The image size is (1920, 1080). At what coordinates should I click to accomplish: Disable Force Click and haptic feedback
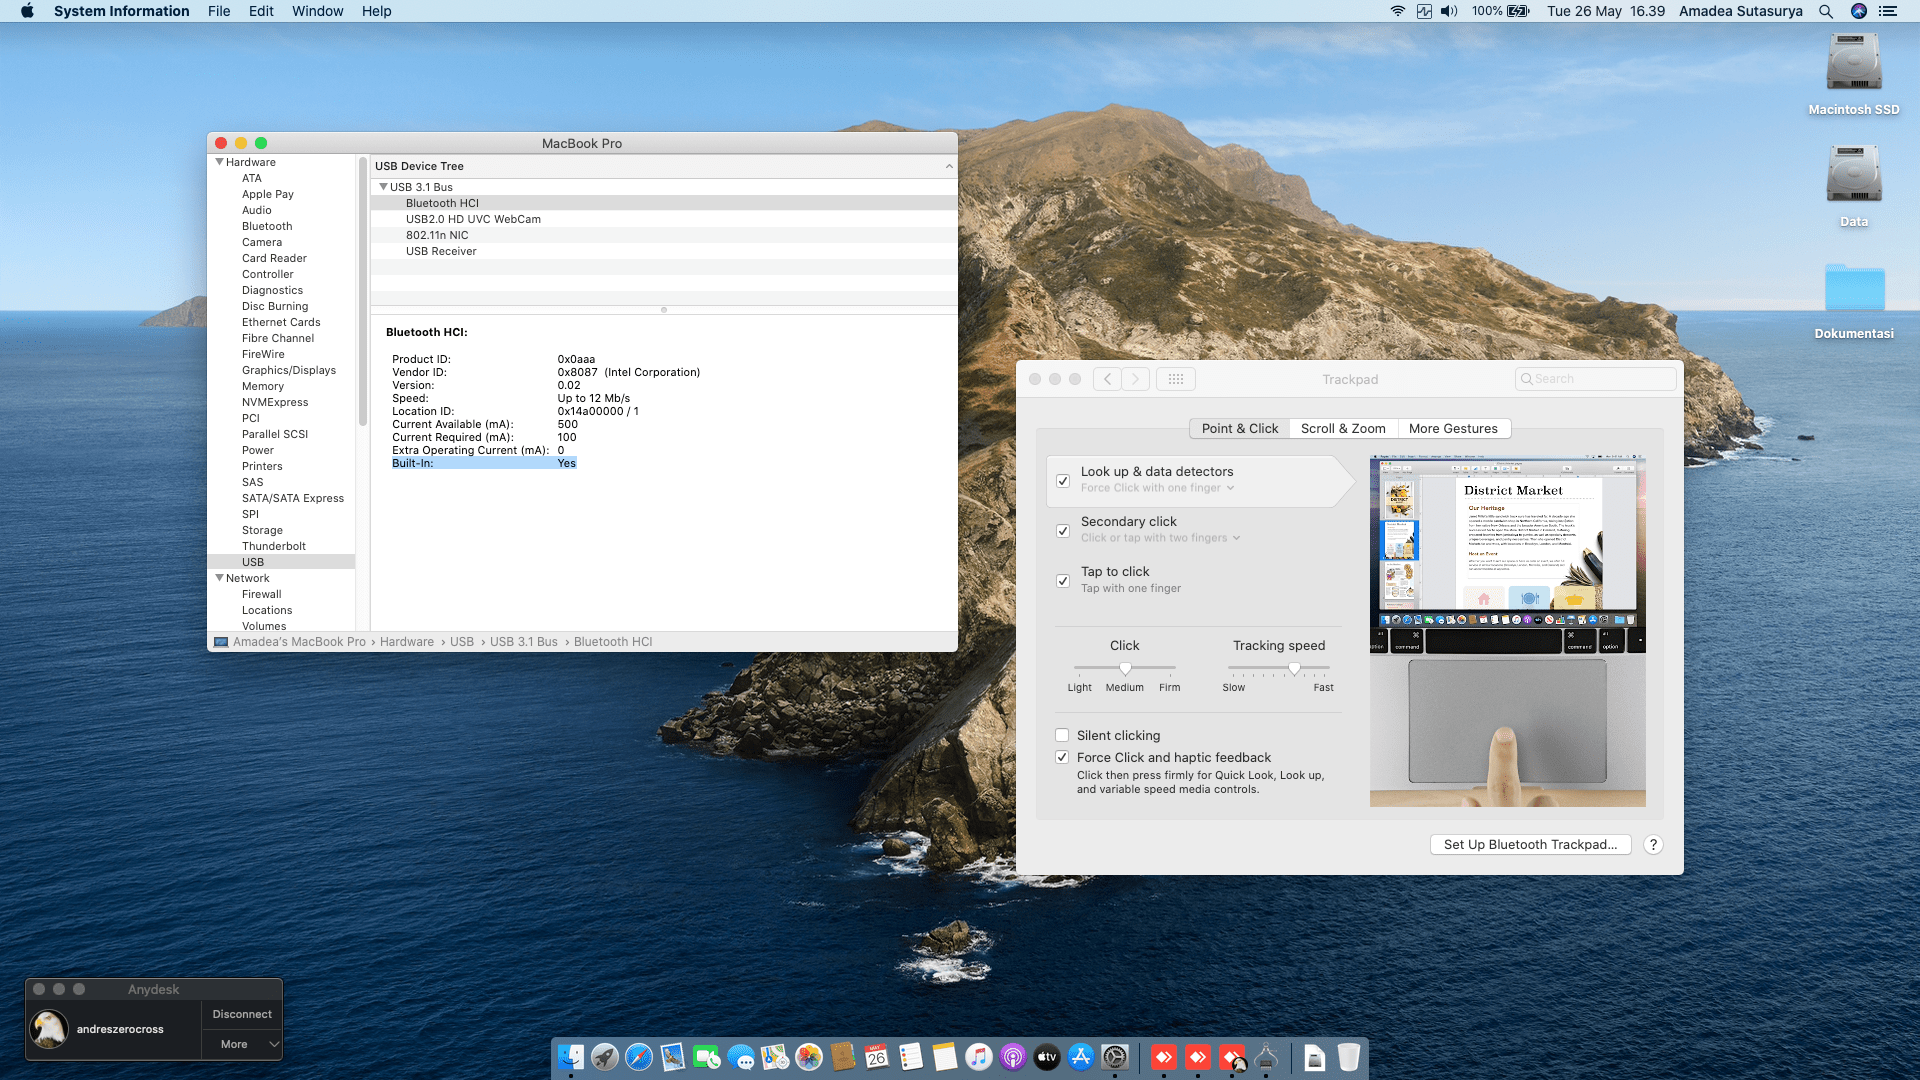(1062, 758)
